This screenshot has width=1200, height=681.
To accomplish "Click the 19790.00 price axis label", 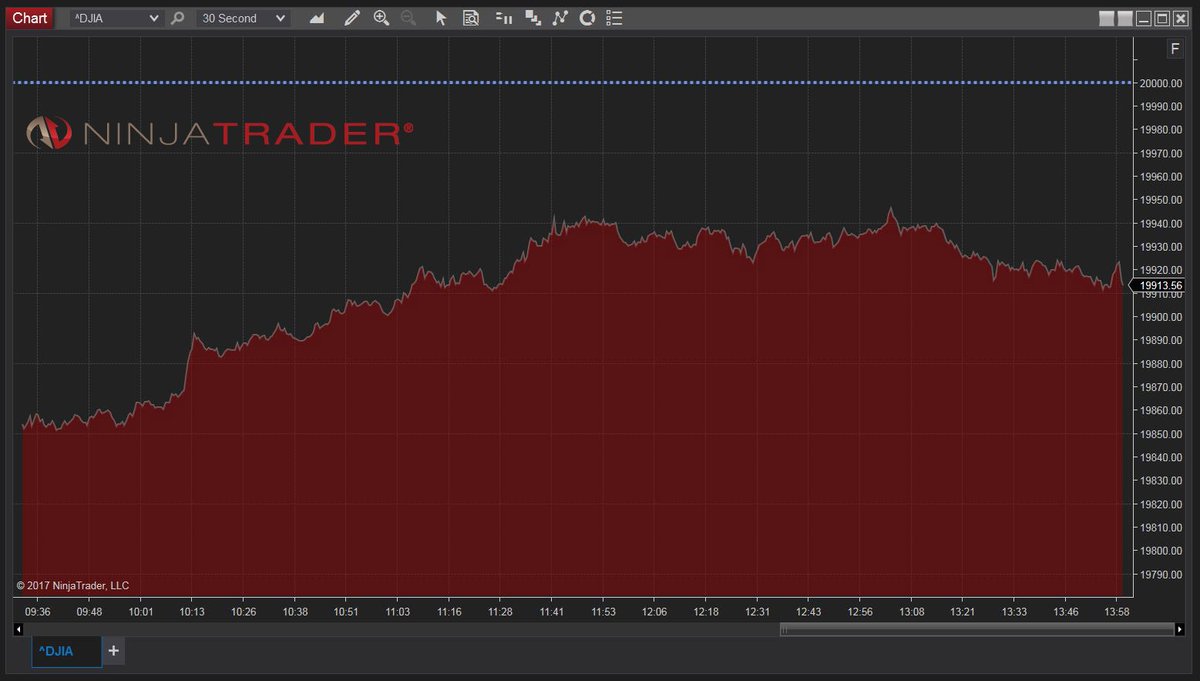I will tap(1161, 574).
